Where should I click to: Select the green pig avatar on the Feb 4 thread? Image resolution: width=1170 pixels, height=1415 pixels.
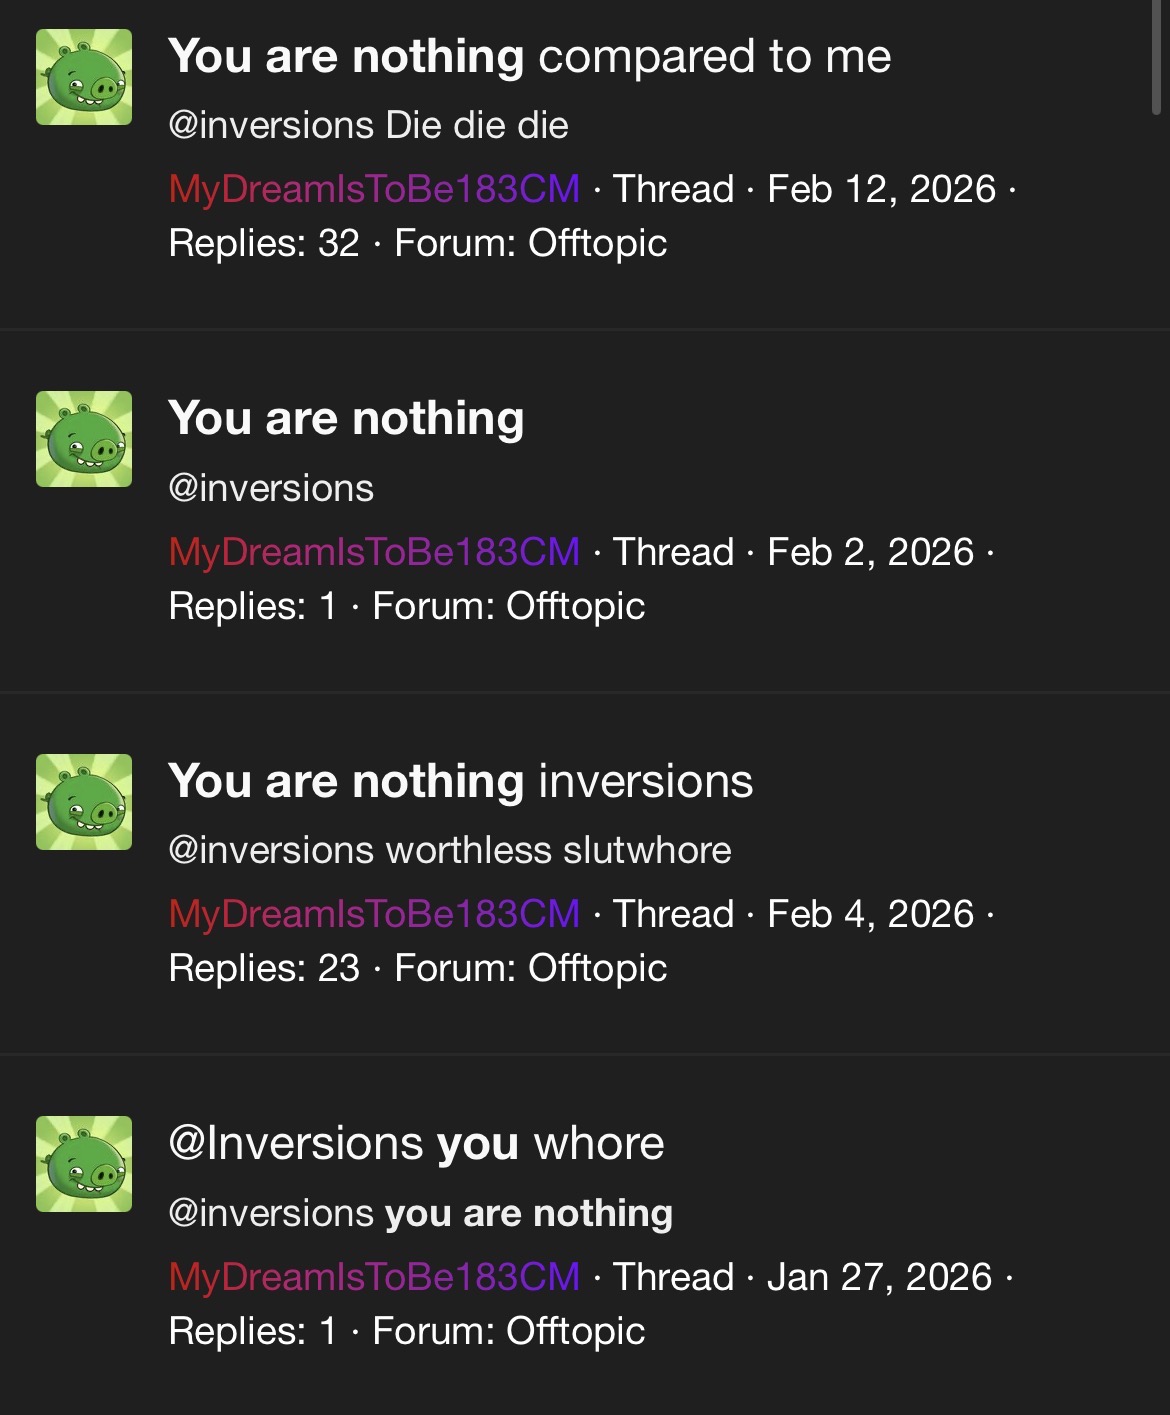[x=84, y=802]
